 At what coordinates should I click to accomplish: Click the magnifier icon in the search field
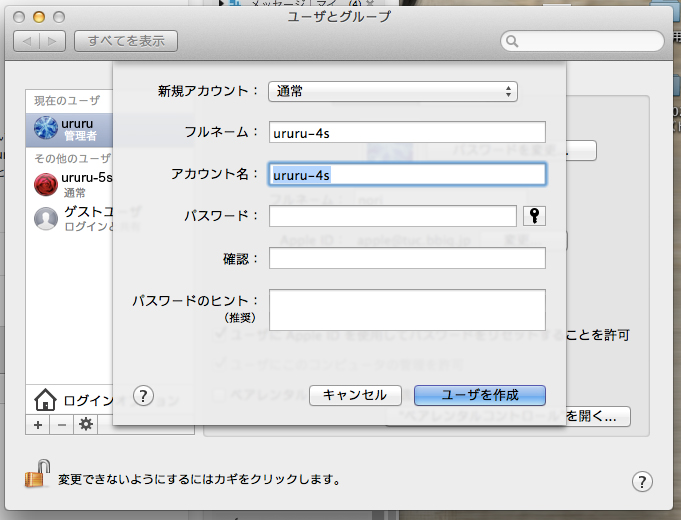pos(512,41)
